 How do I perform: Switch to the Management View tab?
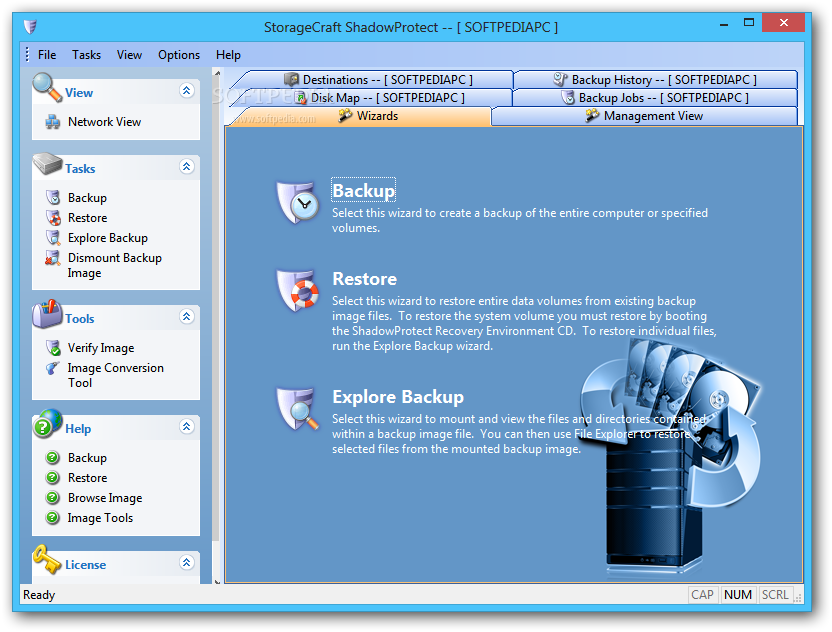tap(644, 116)
